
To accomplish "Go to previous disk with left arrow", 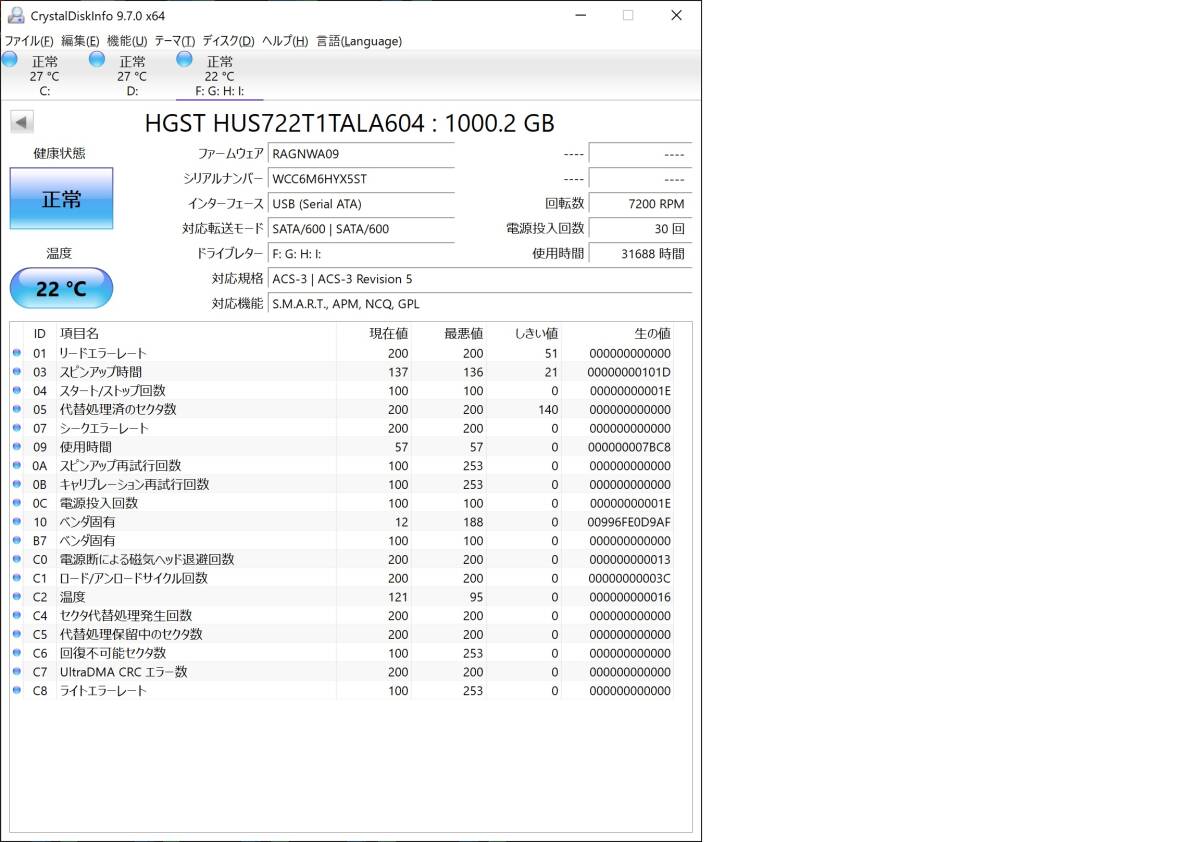I will coord(22,122).
